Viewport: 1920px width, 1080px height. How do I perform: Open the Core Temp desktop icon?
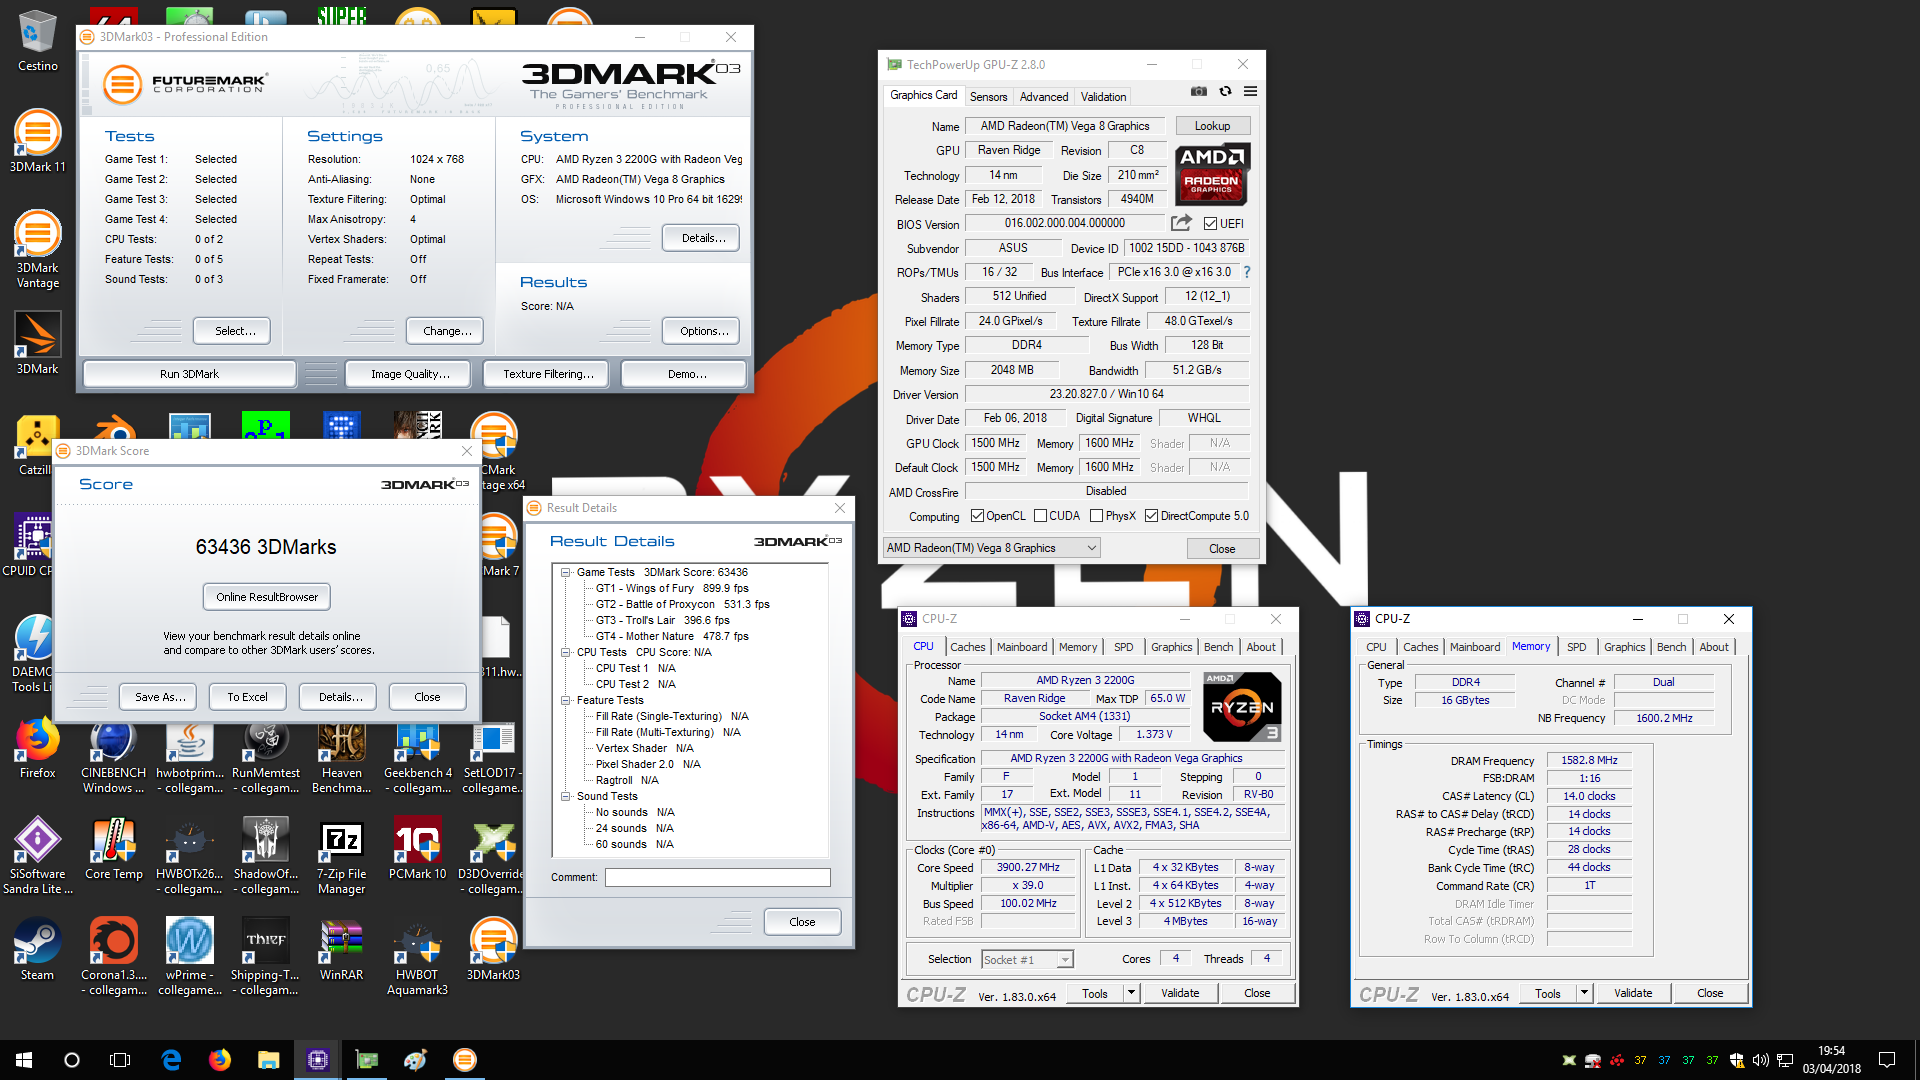[113, 850]
